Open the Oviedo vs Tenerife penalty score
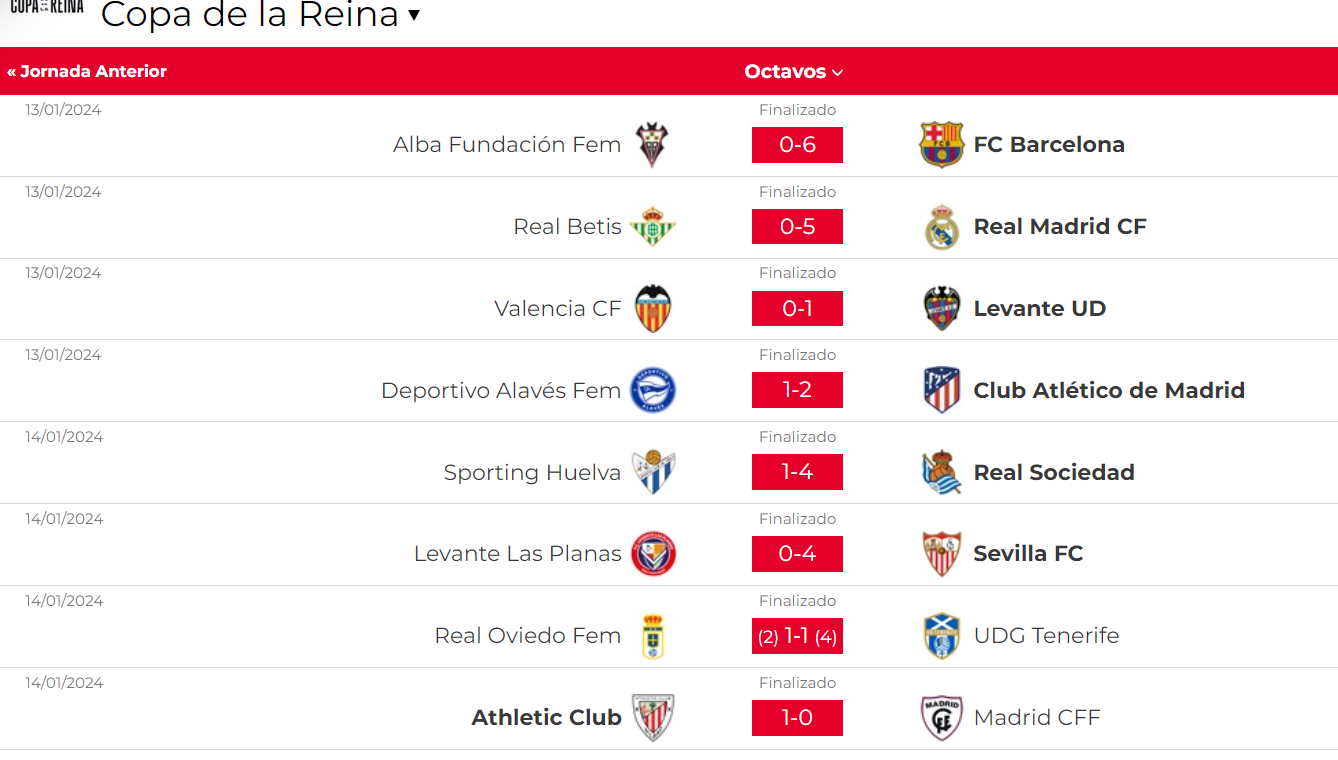This screenshot has width=1338, height=760. point(797,636)
